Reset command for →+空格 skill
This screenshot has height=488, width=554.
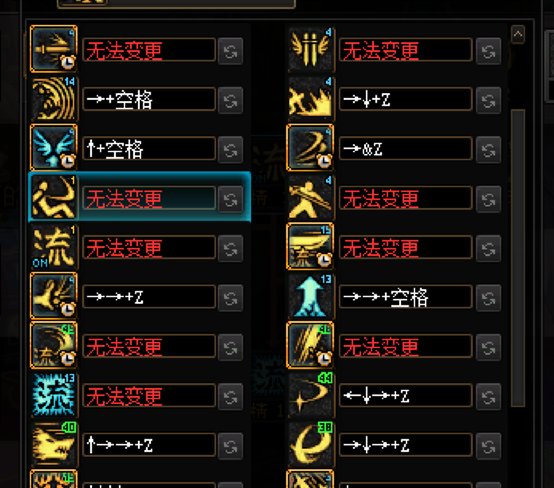(230, 100)
